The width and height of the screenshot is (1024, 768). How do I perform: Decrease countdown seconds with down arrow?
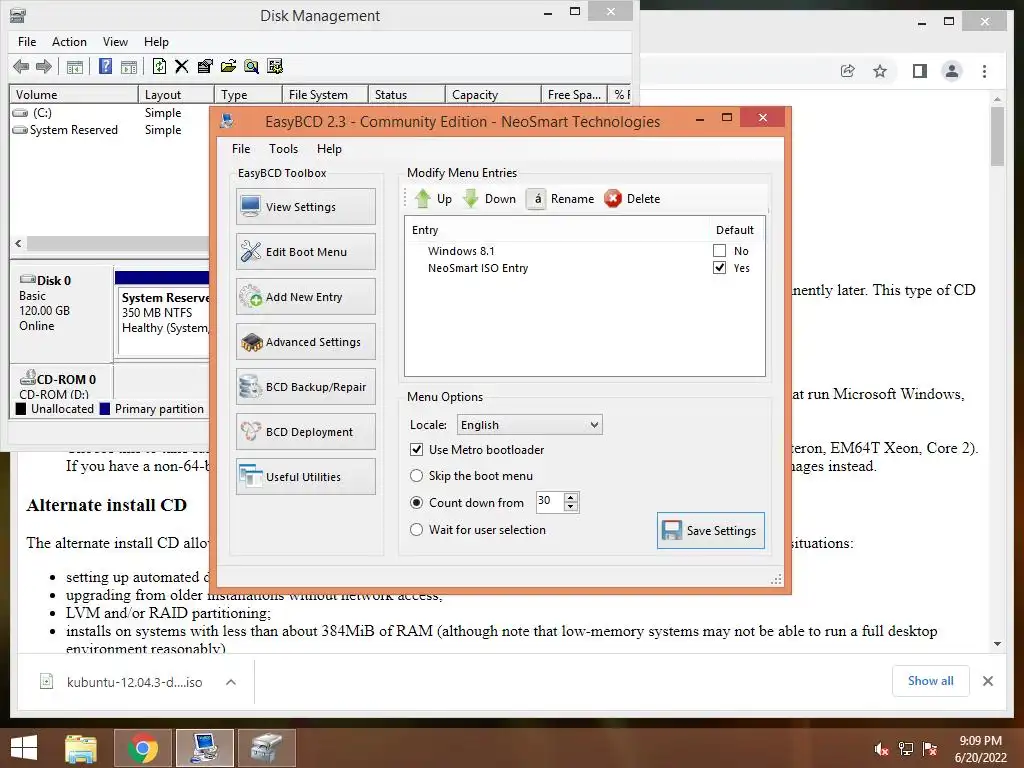coord(571,507)
